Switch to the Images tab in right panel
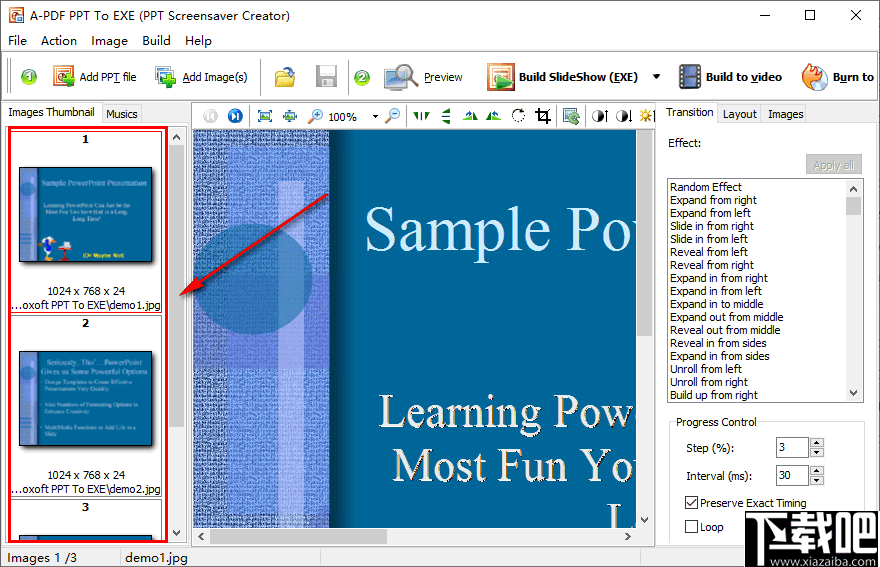Viewport: 880px width, 567px height. (786, 114)
